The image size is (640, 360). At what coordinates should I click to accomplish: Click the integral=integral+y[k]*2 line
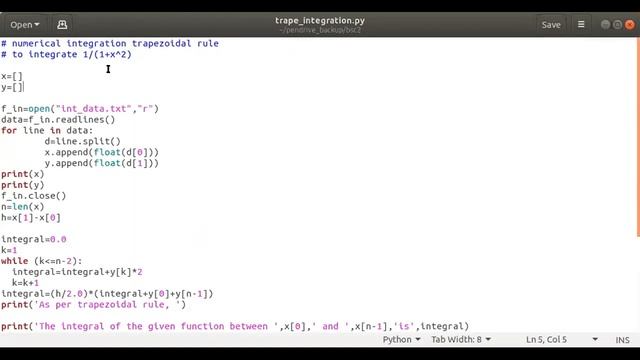click(77, 272)
